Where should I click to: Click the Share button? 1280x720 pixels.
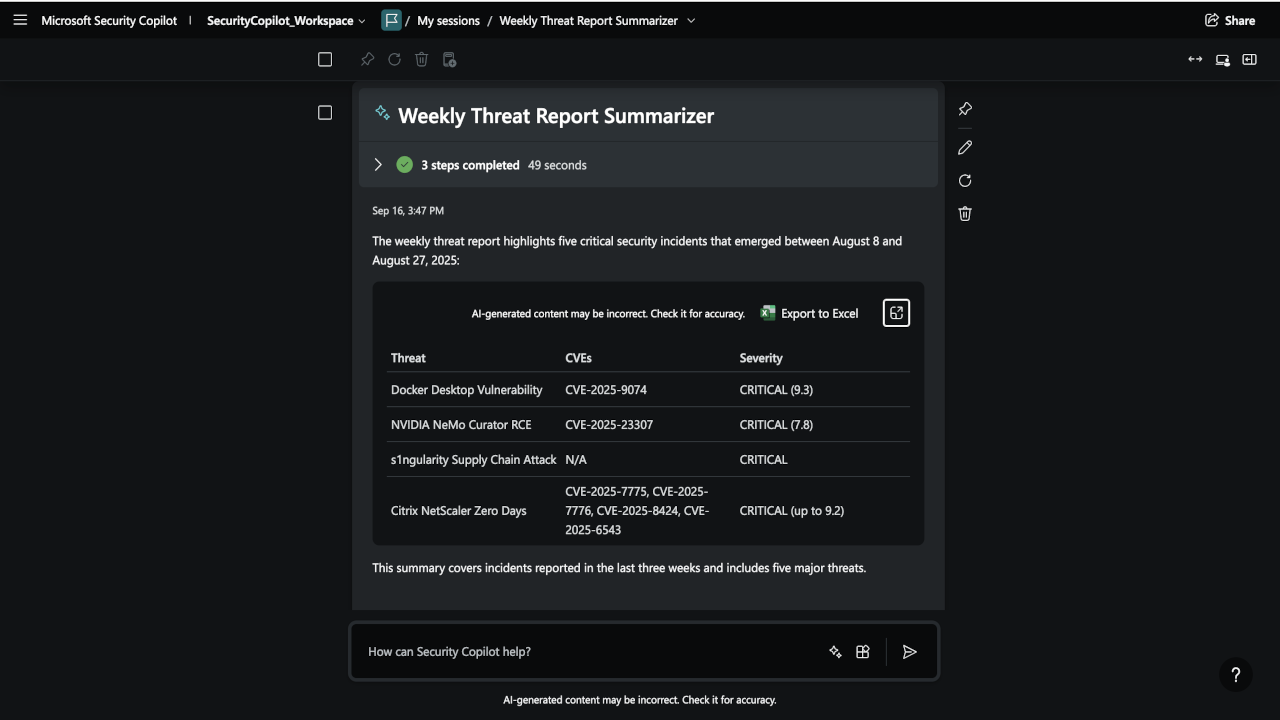(x=1230, y=20)
